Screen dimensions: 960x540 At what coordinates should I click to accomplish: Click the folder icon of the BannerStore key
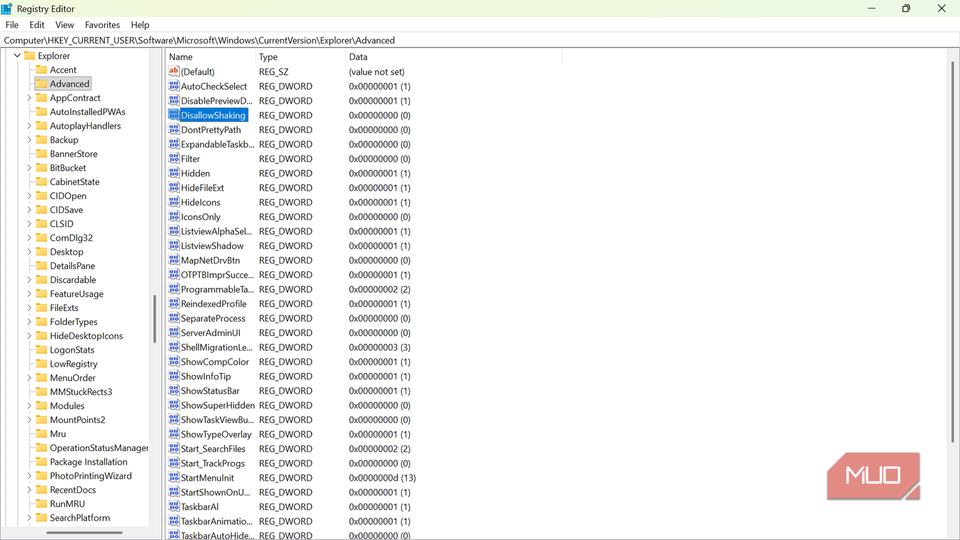(x=42, y=154)
